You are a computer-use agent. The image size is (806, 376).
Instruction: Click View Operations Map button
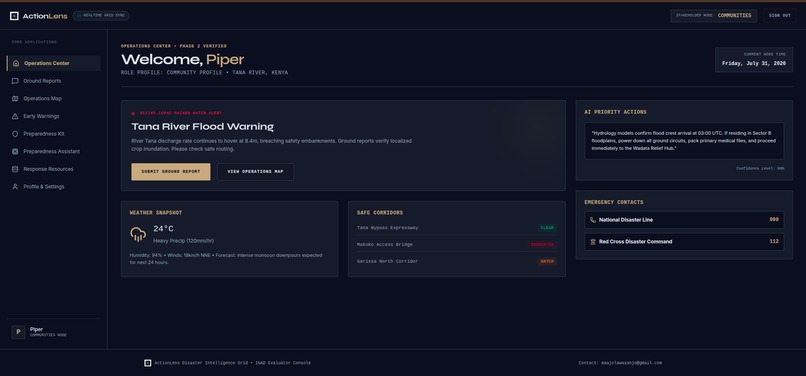coord(255,172)
